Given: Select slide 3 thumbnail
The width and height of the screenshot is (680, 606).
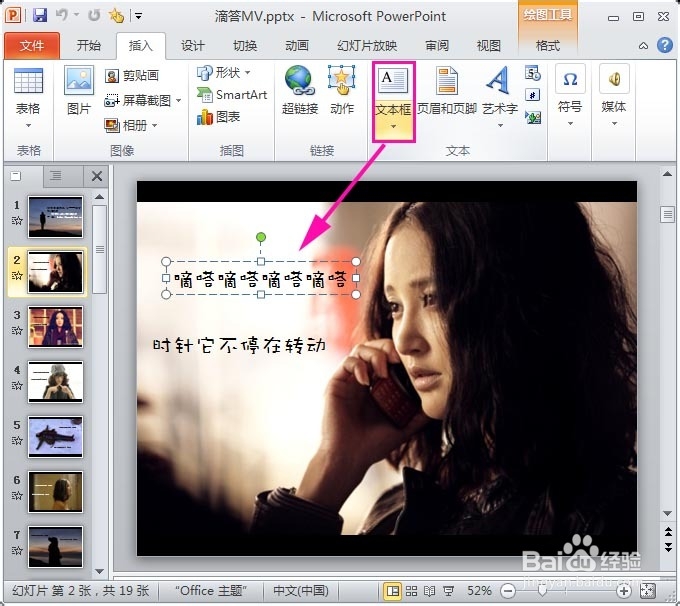Looking at the screenshot, I should 56,327.
